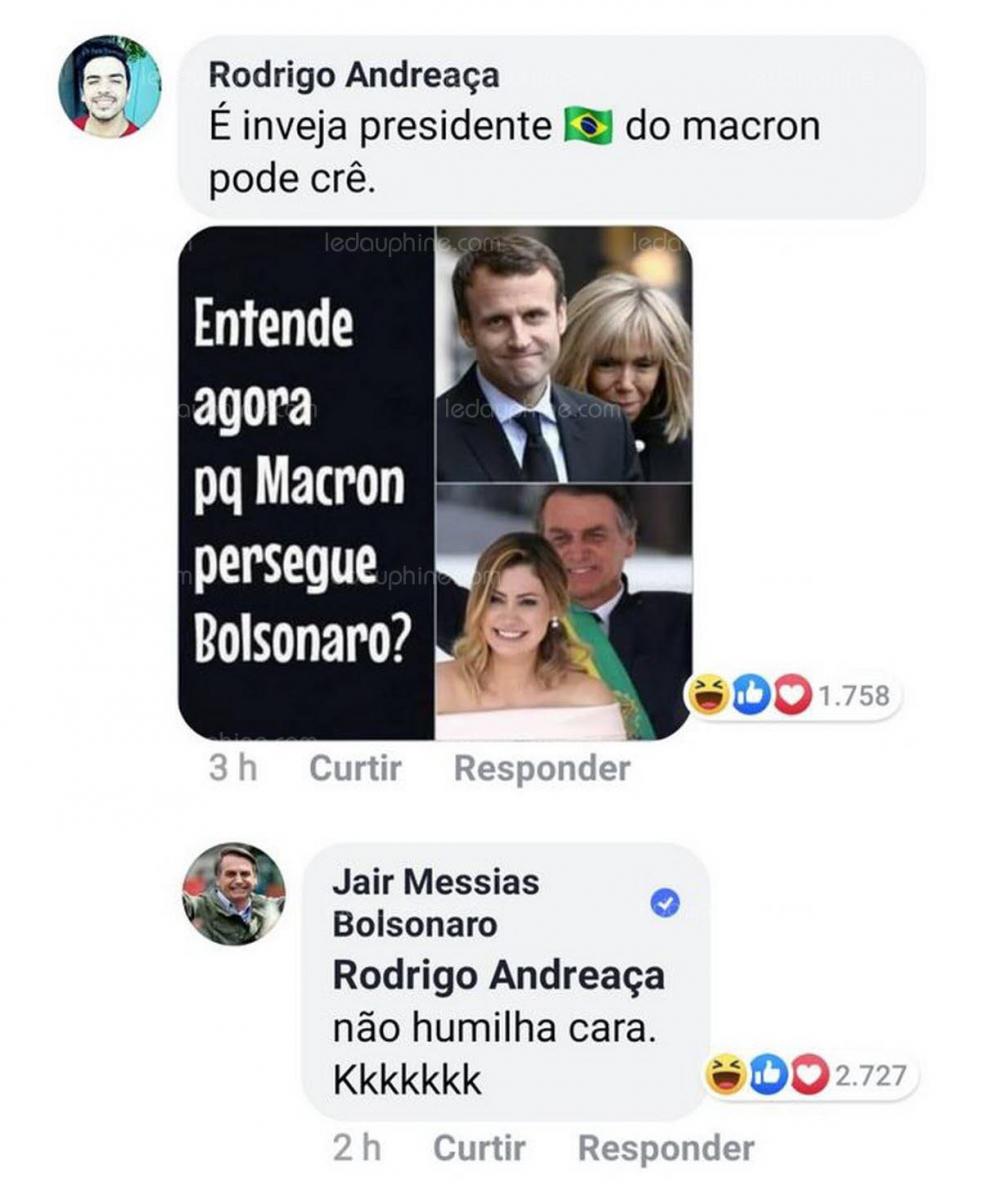Open the Macron and Bolsonaro meme image
The height and width of the screenshot is (1200, 982).
(435, 483)
